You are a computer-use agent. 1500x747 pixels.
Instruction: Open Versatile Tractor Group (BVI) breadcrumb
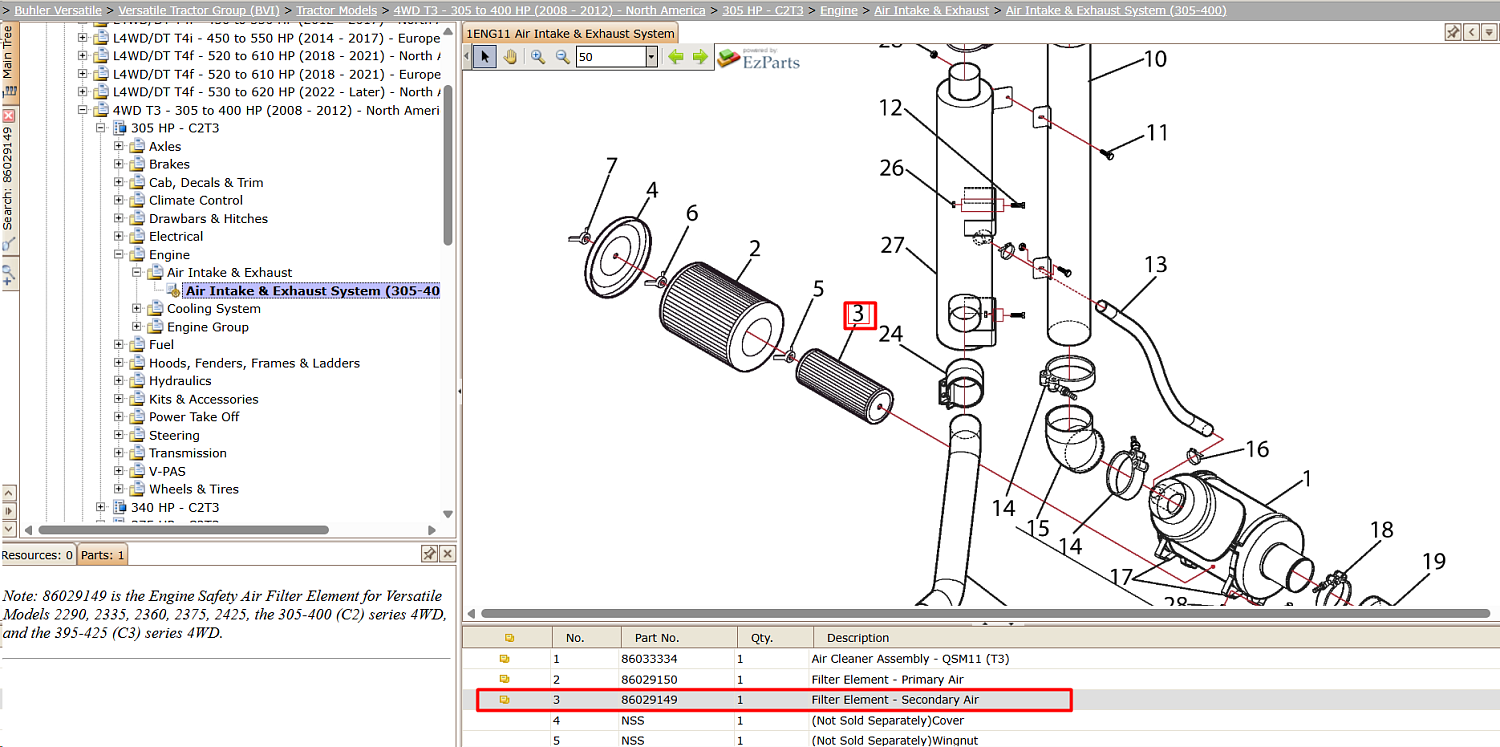[x=199, y=10]
